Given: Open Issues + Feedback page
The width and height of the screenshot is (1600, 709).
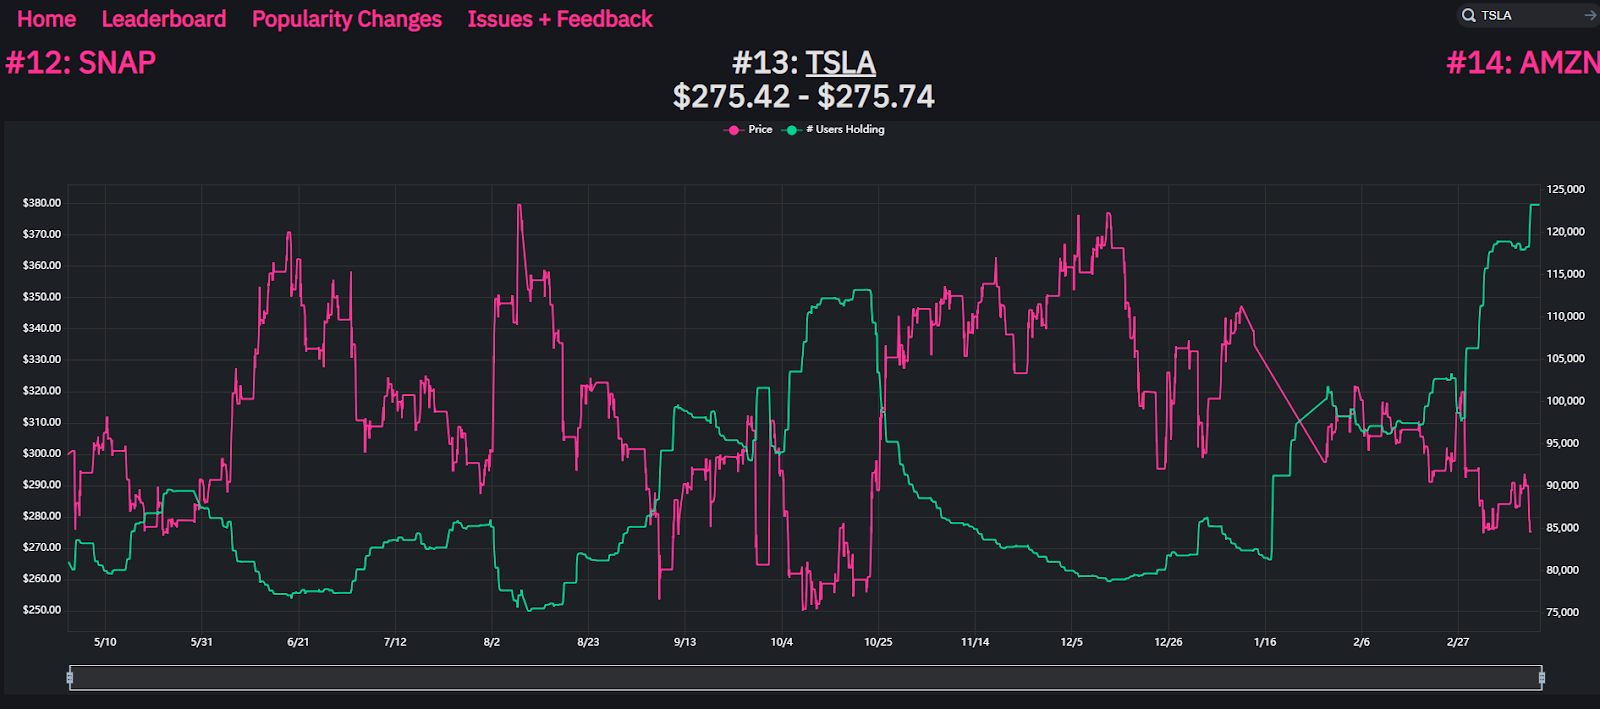Looking at the screenshot, I should pyautogui.click(x=560, y=19).
